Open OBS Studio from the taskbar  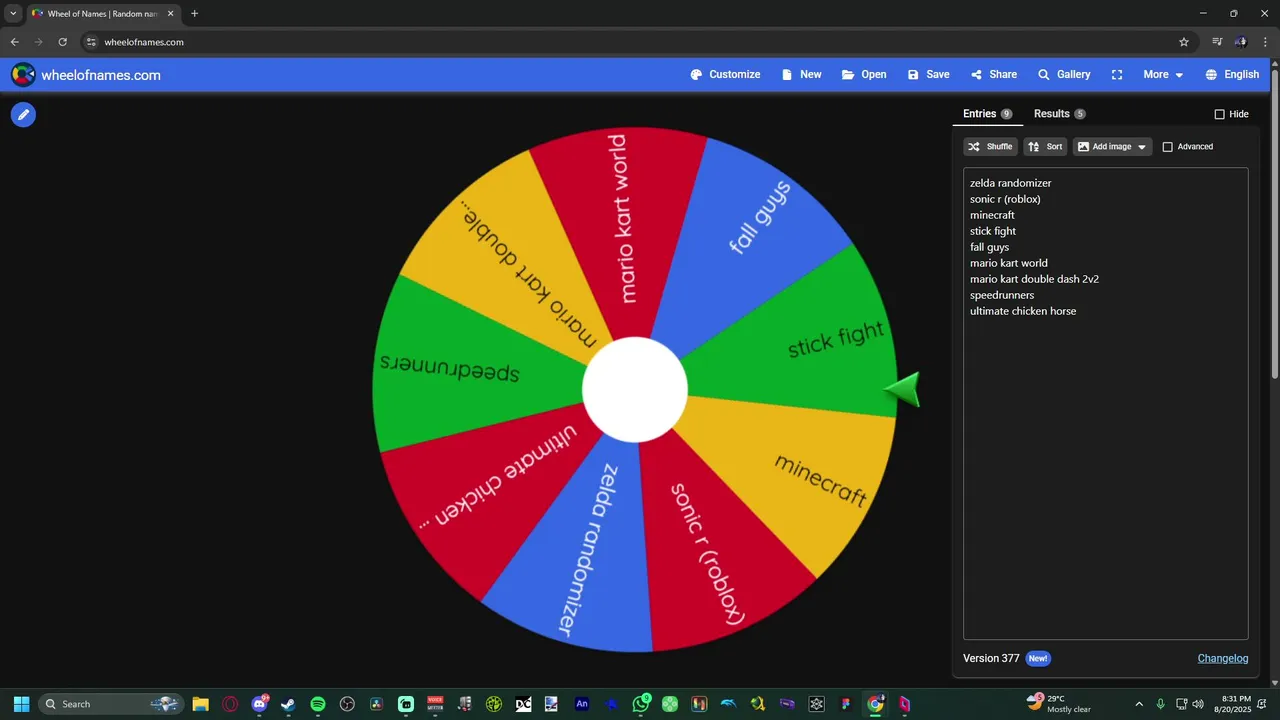pyautogui.click(x=347, y=704)
